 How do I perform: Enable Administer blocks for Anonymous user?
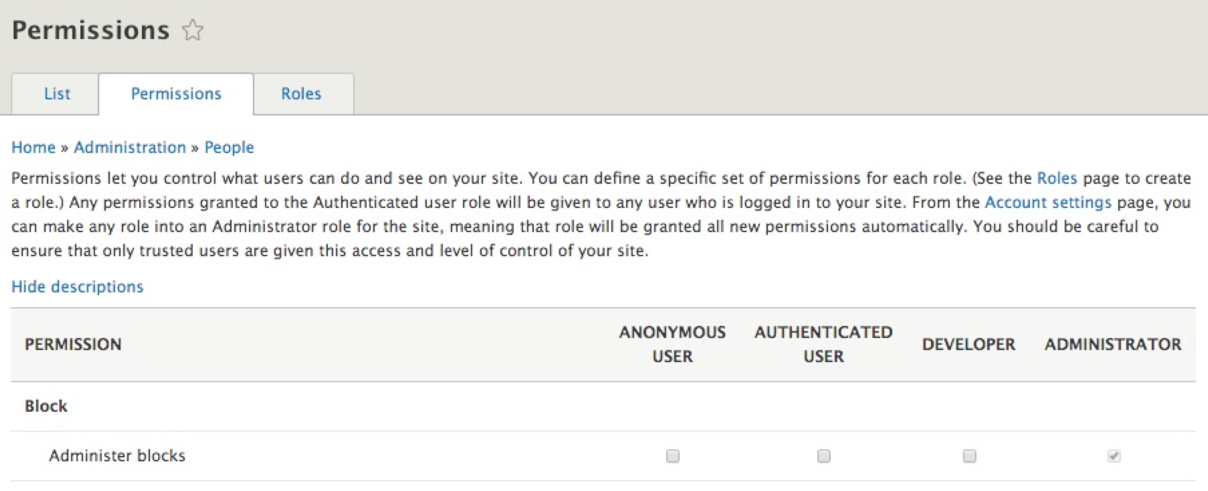pos(673,456)
